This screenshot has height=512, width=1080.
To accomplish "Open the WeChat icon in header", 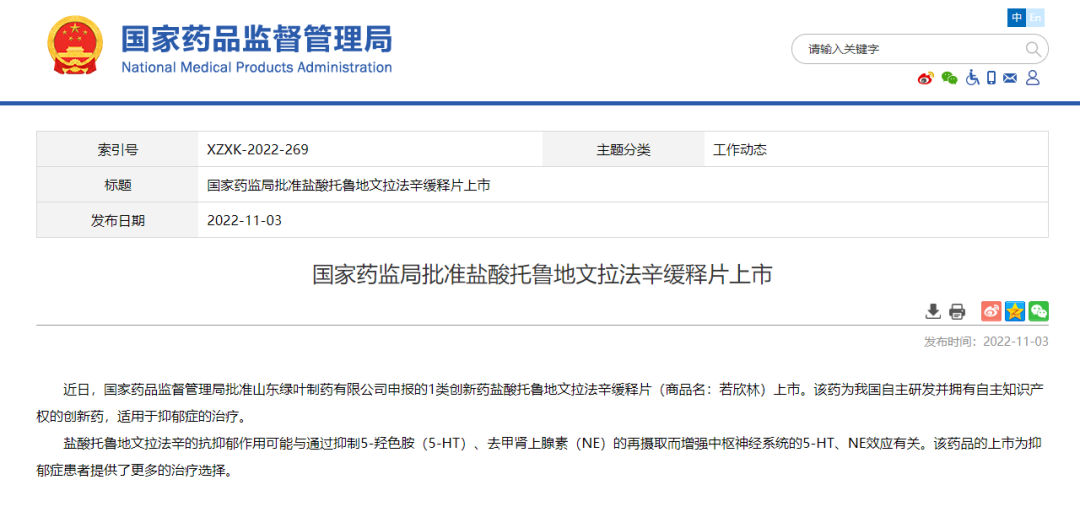I will click(949, 78).
